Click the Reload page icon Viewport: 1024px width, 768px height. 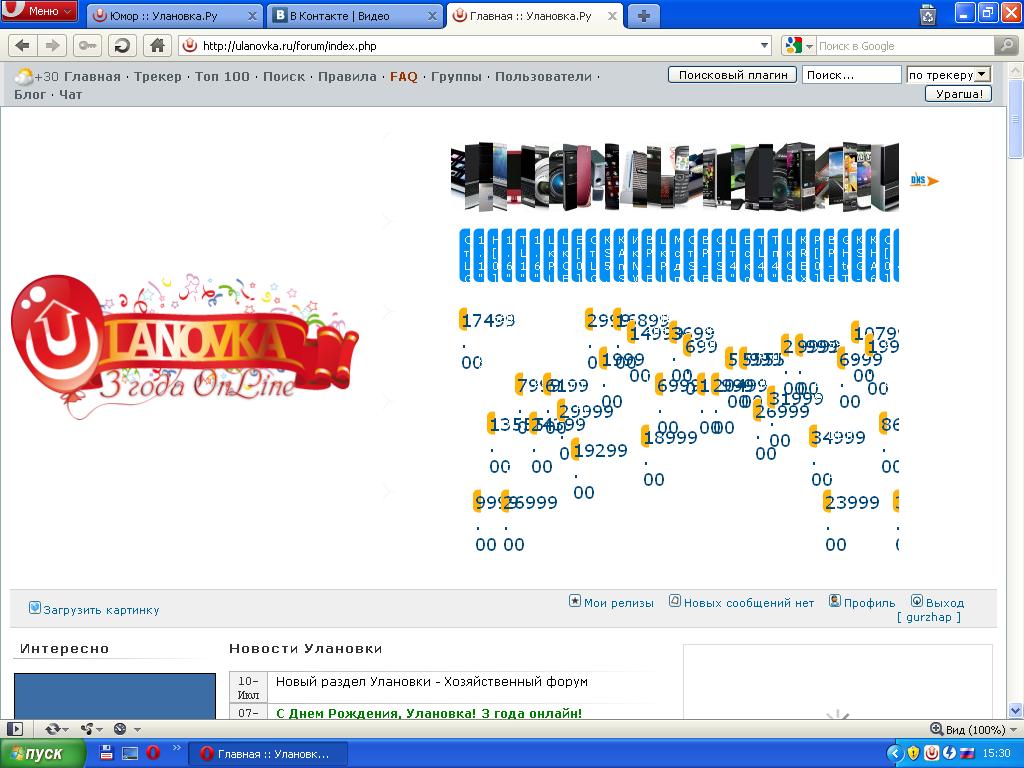[122, 45]
